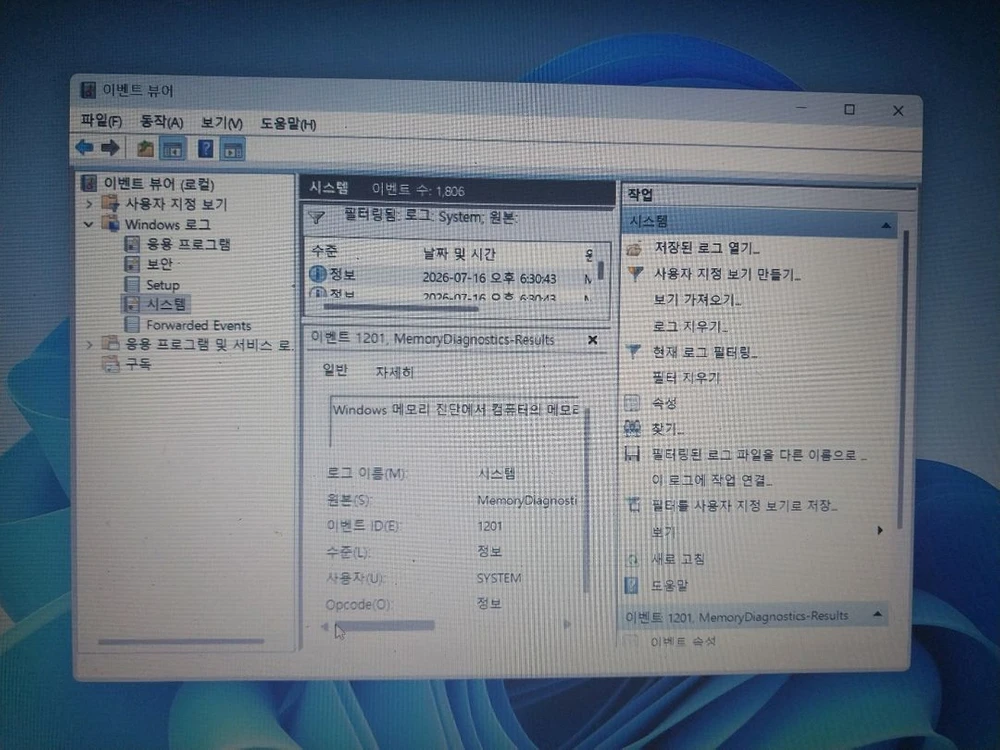Click the 속성 properties icon
This screenshot has width=1000, height=750.
point(631,402)
